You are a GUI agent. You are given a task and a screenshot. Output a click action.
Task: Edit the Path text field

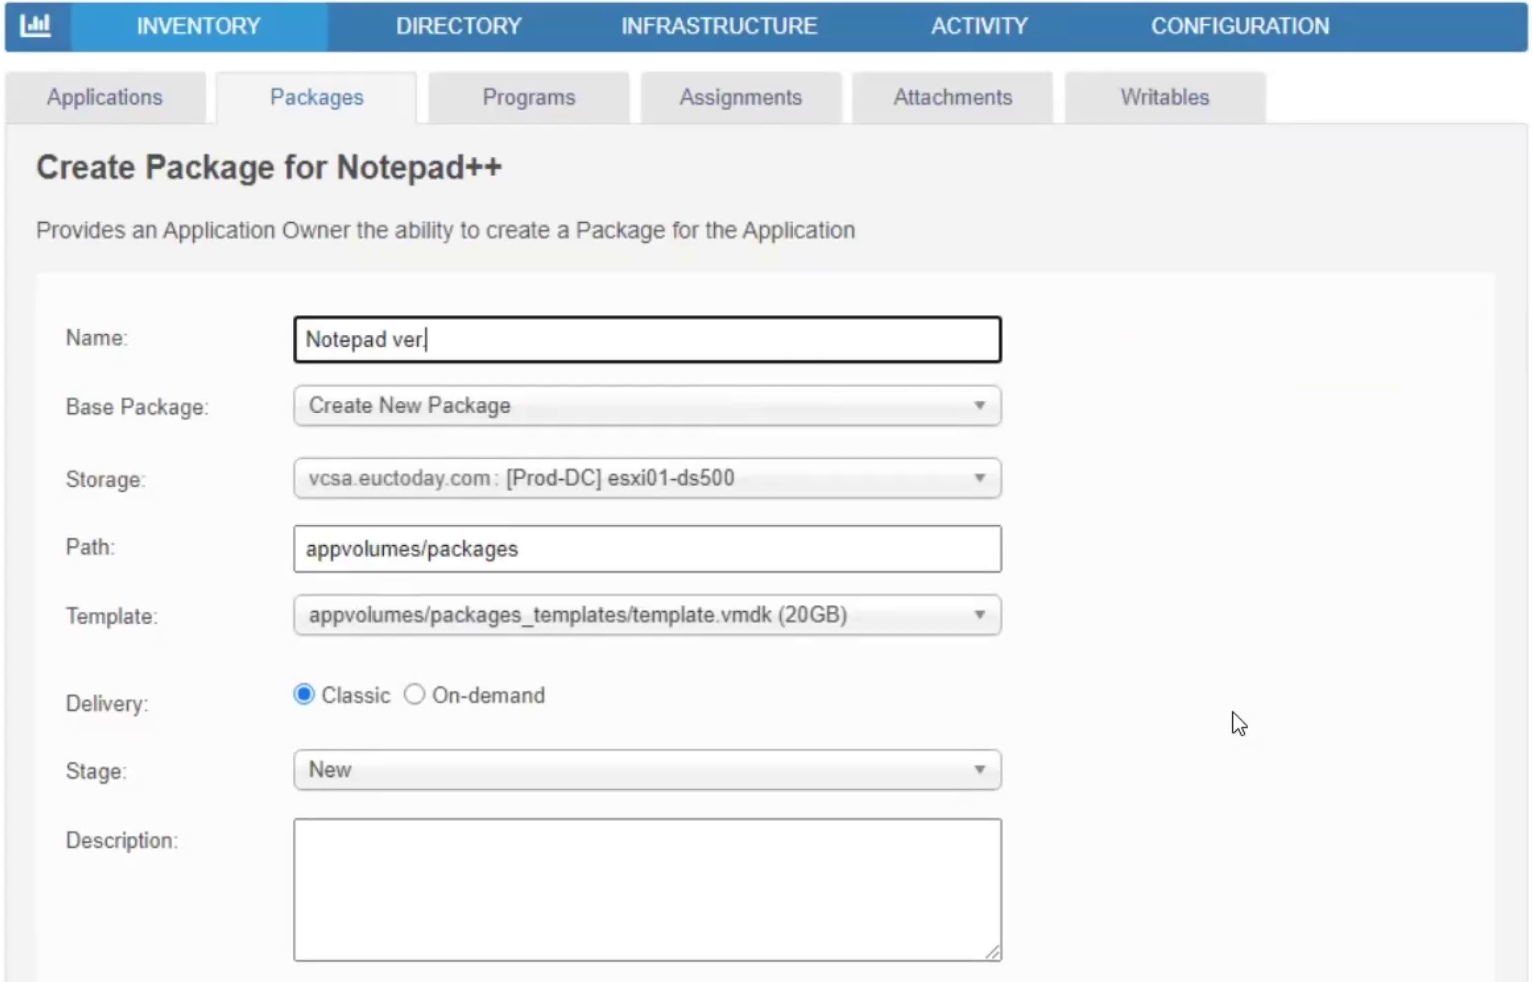point(646,548)
